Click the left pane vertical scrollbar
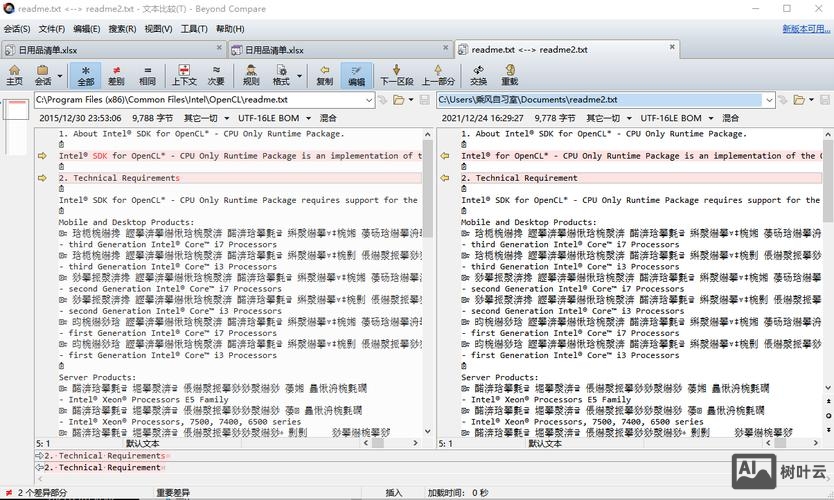Screen dimensions: 834x500 coord(428,283)
